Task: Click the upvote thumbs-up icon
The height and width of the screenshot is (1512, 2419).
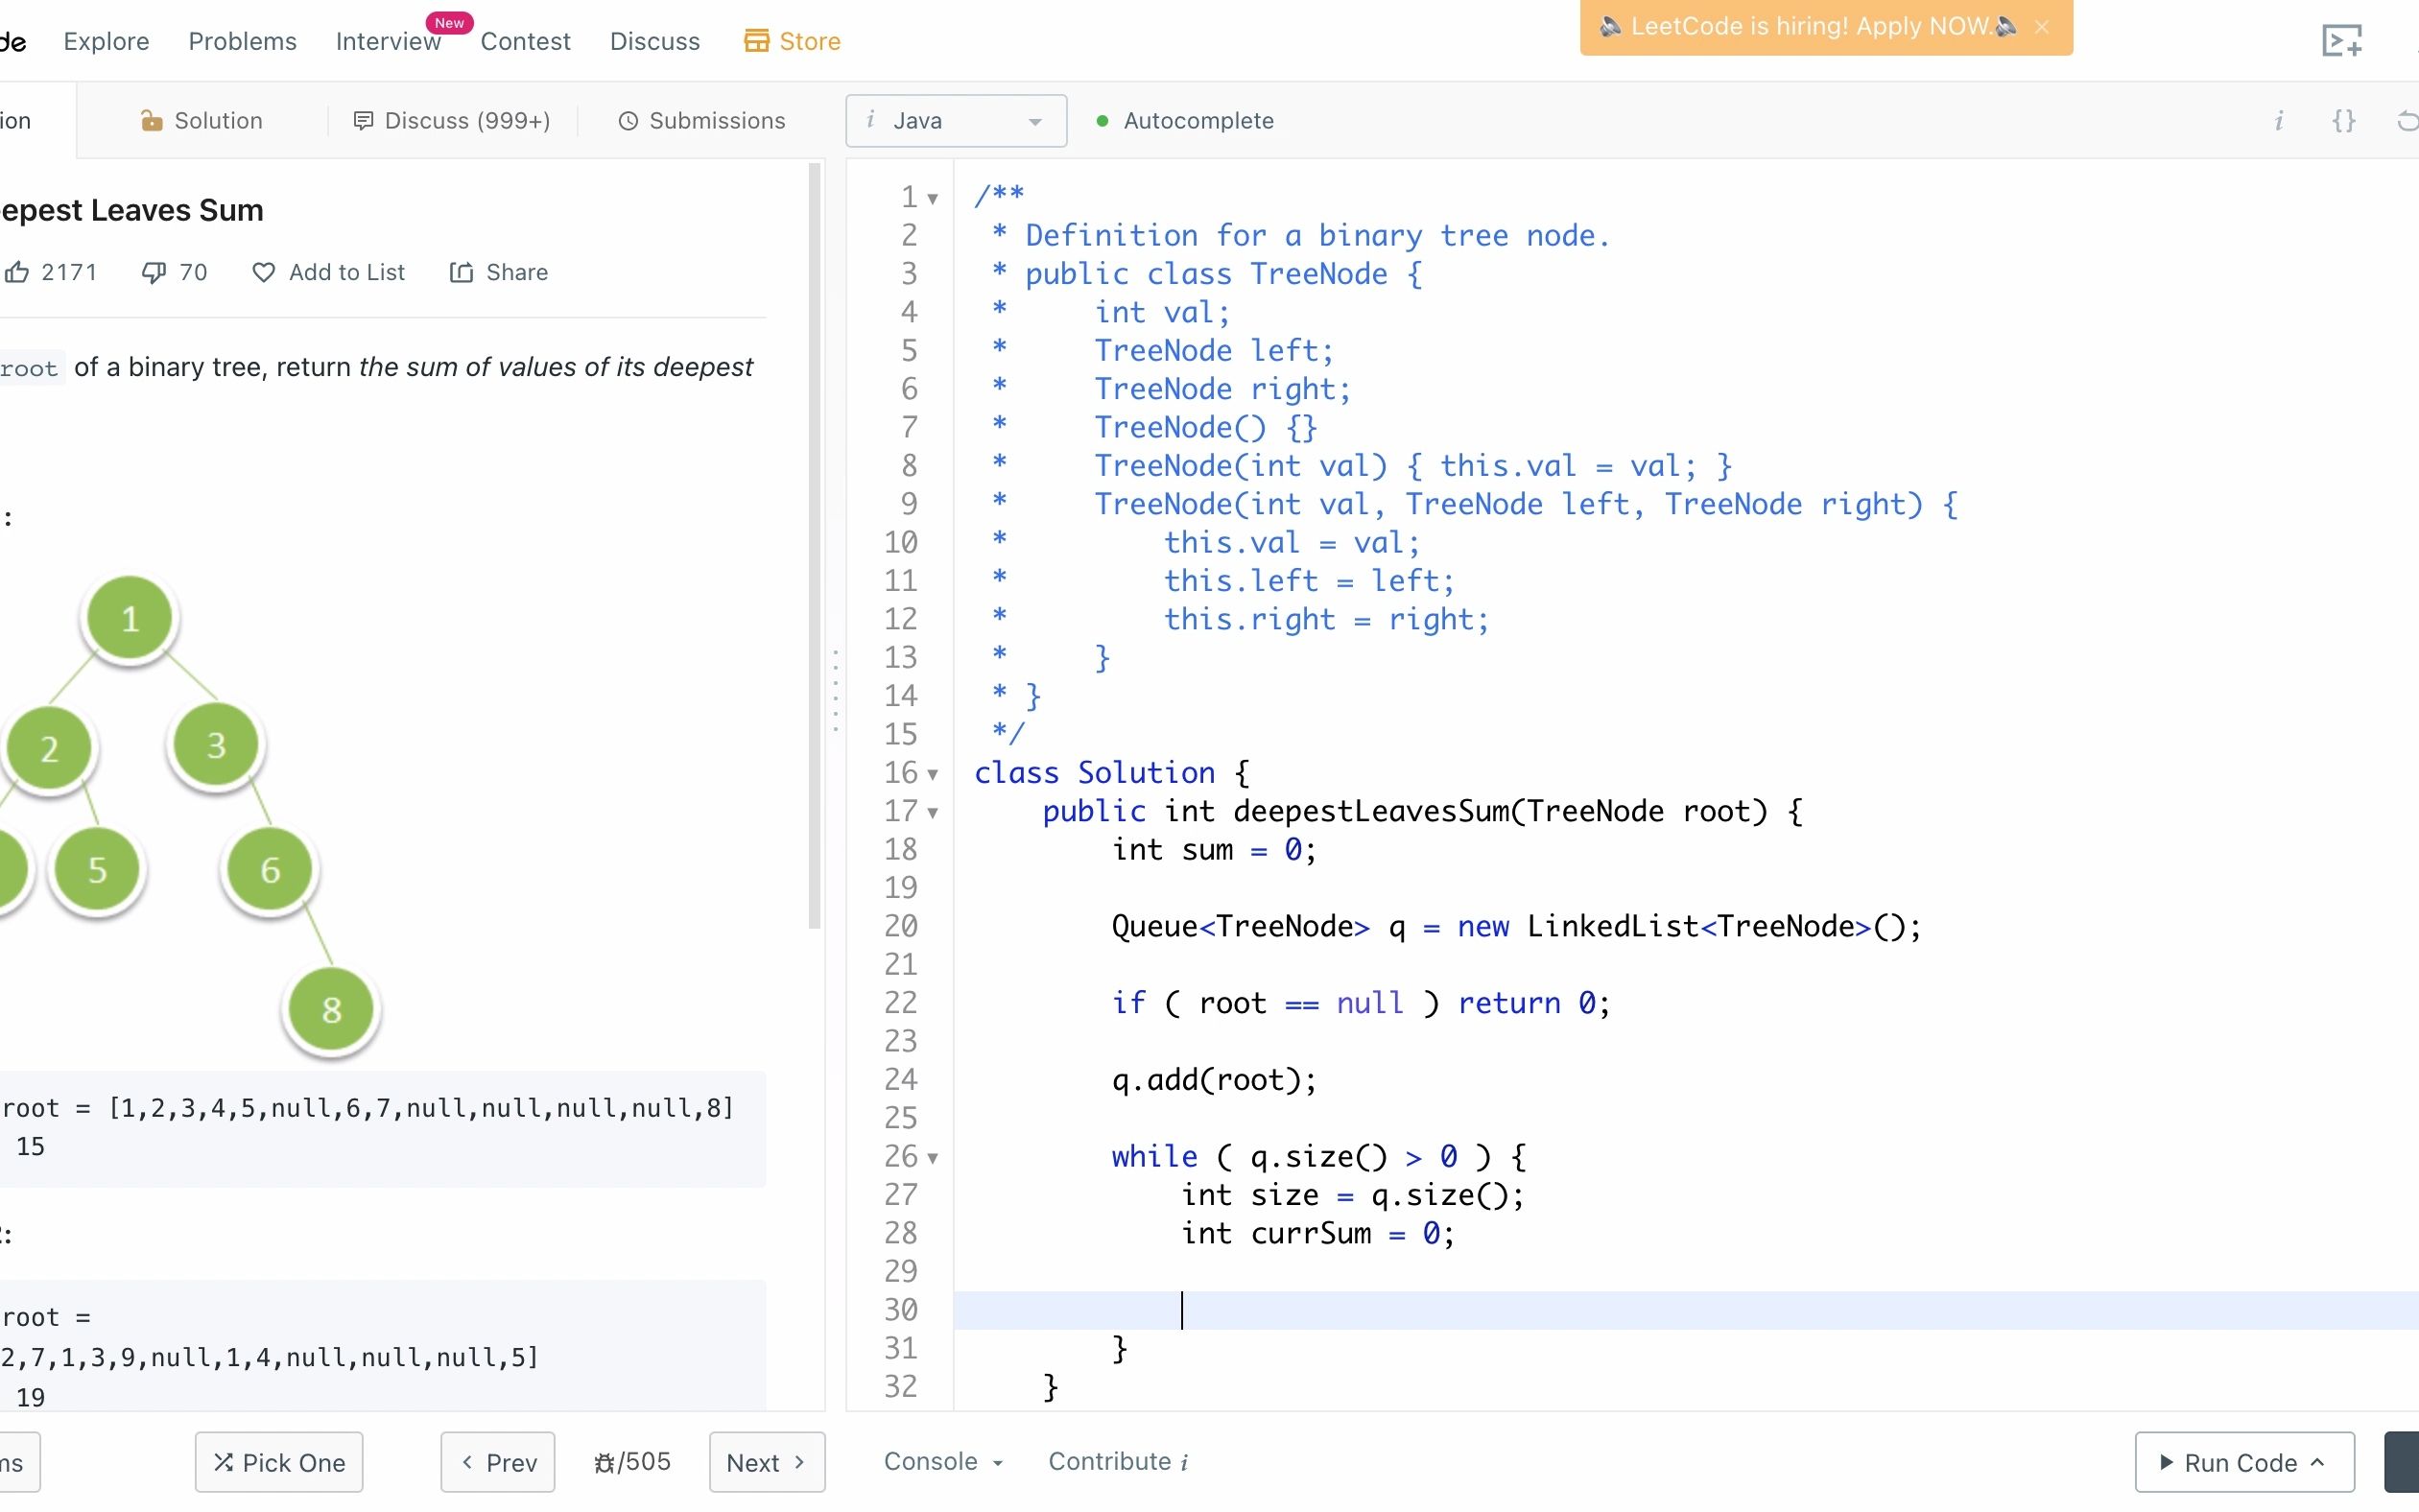Action: tap(19, 272)
